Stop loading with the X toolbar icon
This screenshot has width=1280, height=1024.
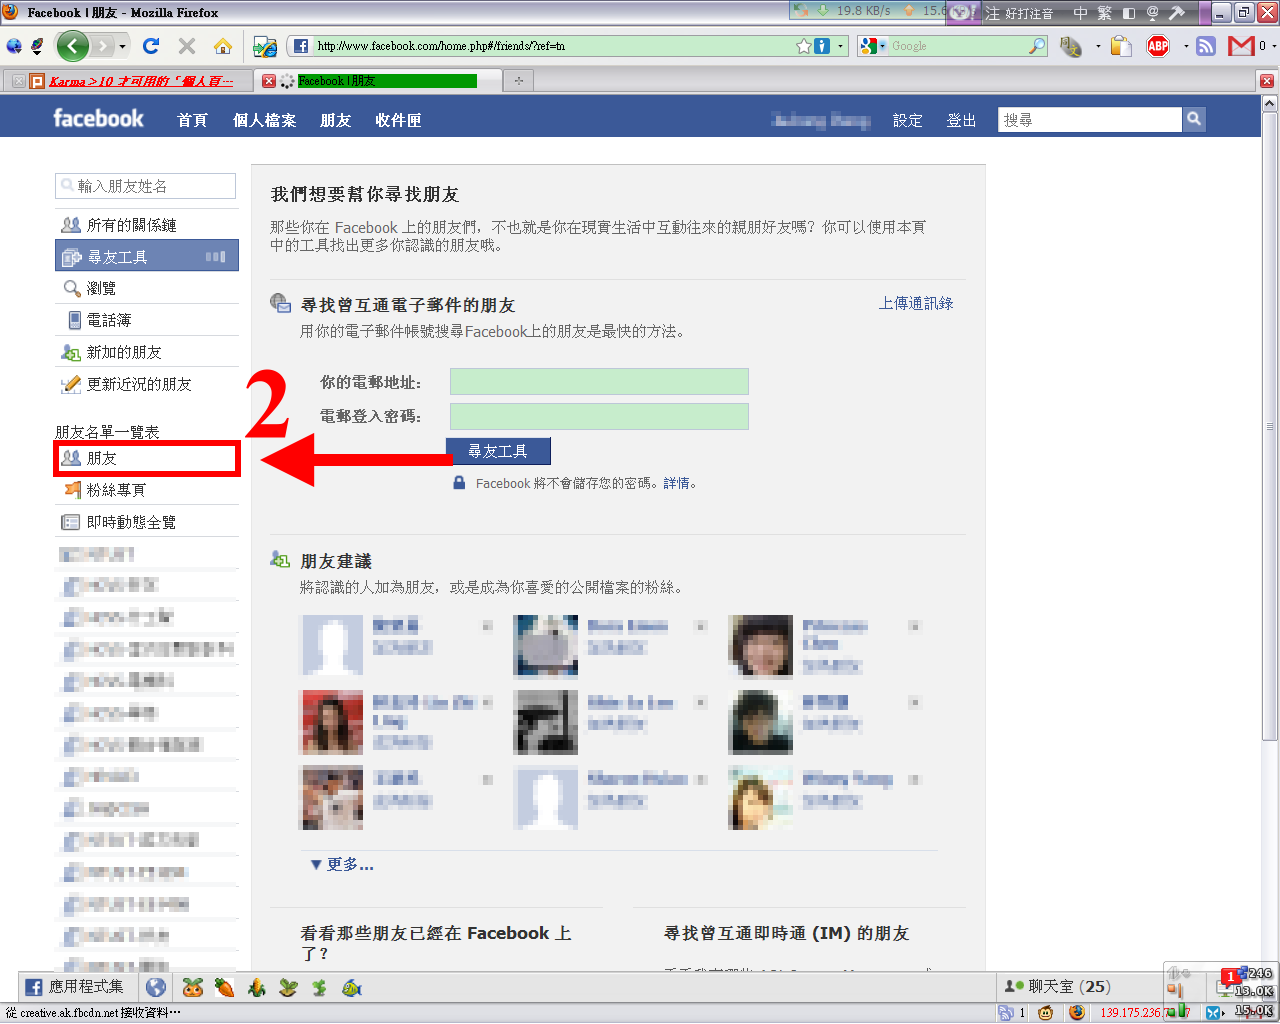tap(187, 46)
